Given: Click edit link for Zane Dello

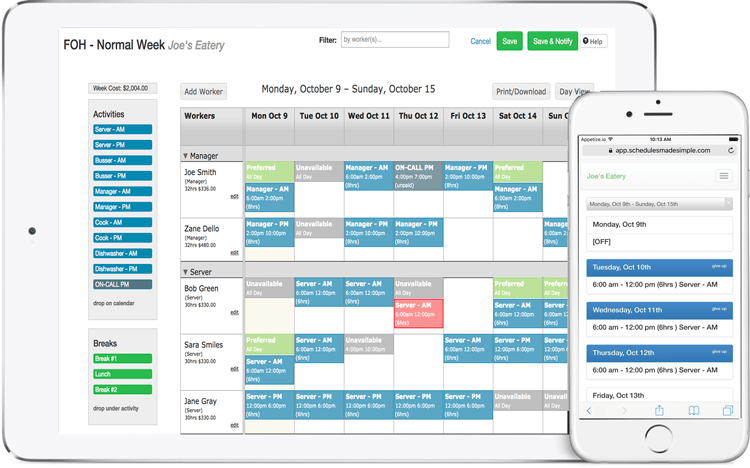Looking at the screenshot, I should pyautogui.click(x=234, y=253).
